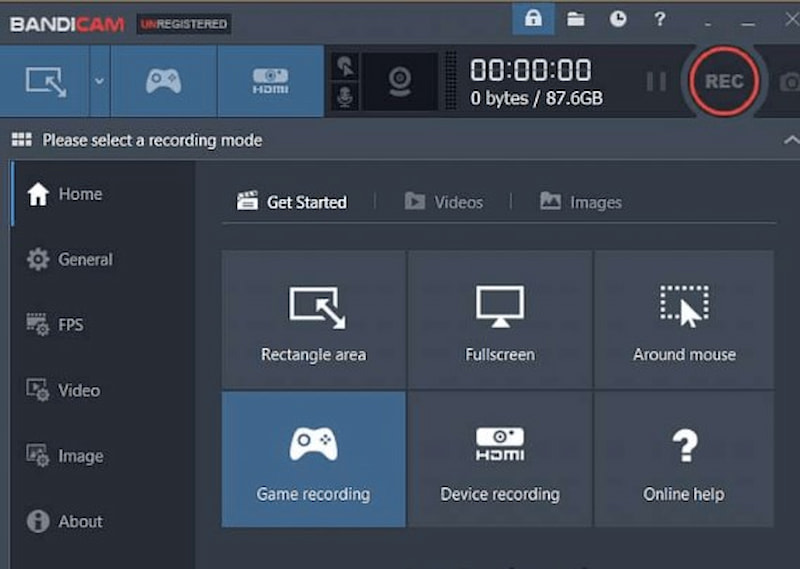Click the pause recording button
The image size is (800, 569).
(x=656, y=82)
